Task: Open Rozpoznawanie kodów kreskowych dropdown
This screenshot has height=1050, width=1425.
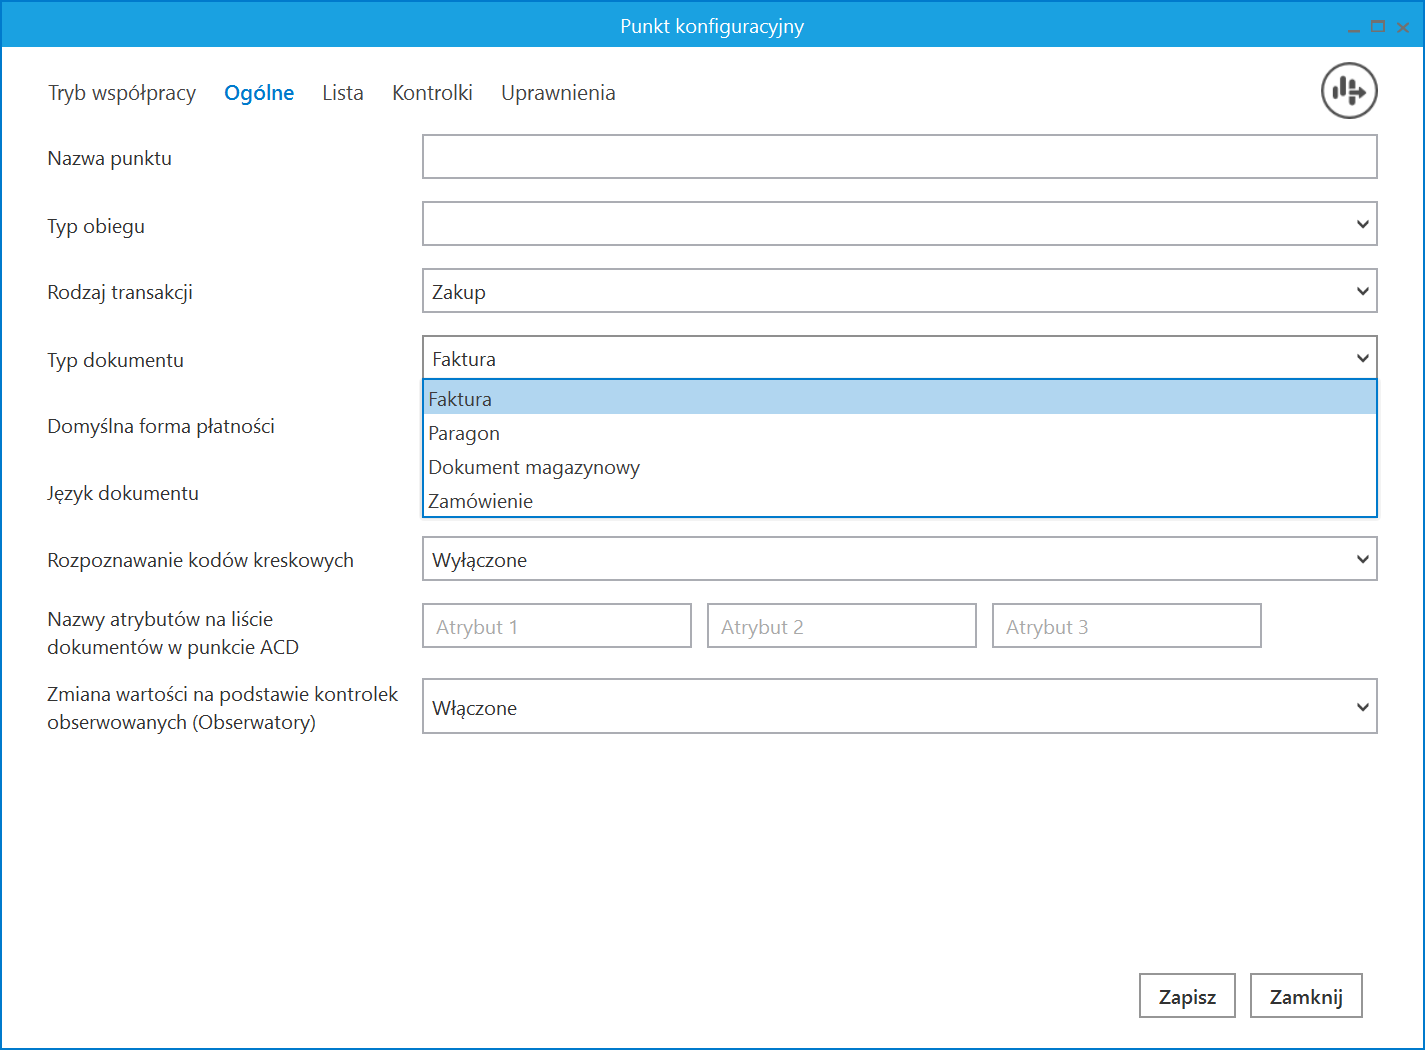Action: point(899,559)
